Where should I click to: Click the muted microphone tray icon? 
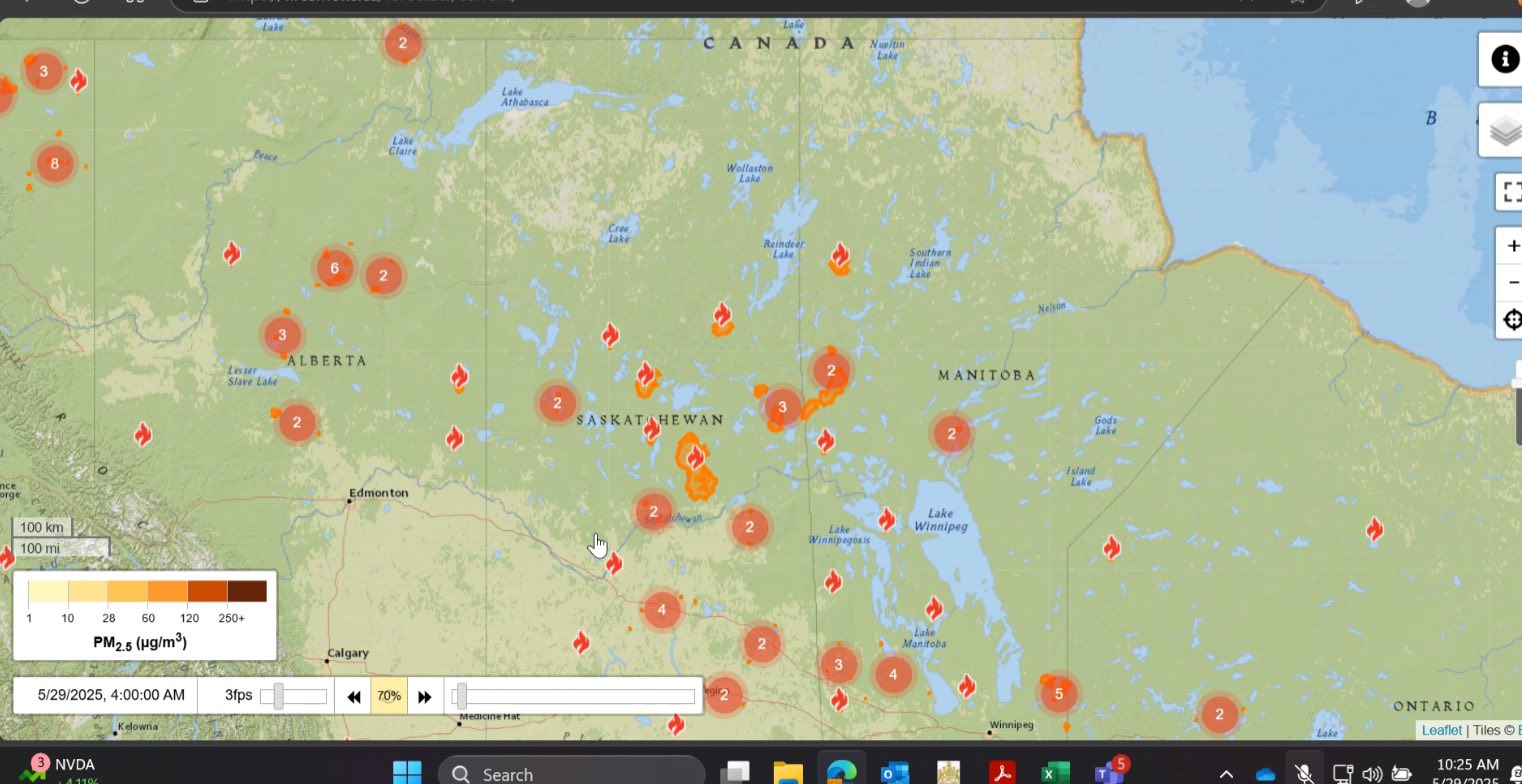coord(1303,774)
